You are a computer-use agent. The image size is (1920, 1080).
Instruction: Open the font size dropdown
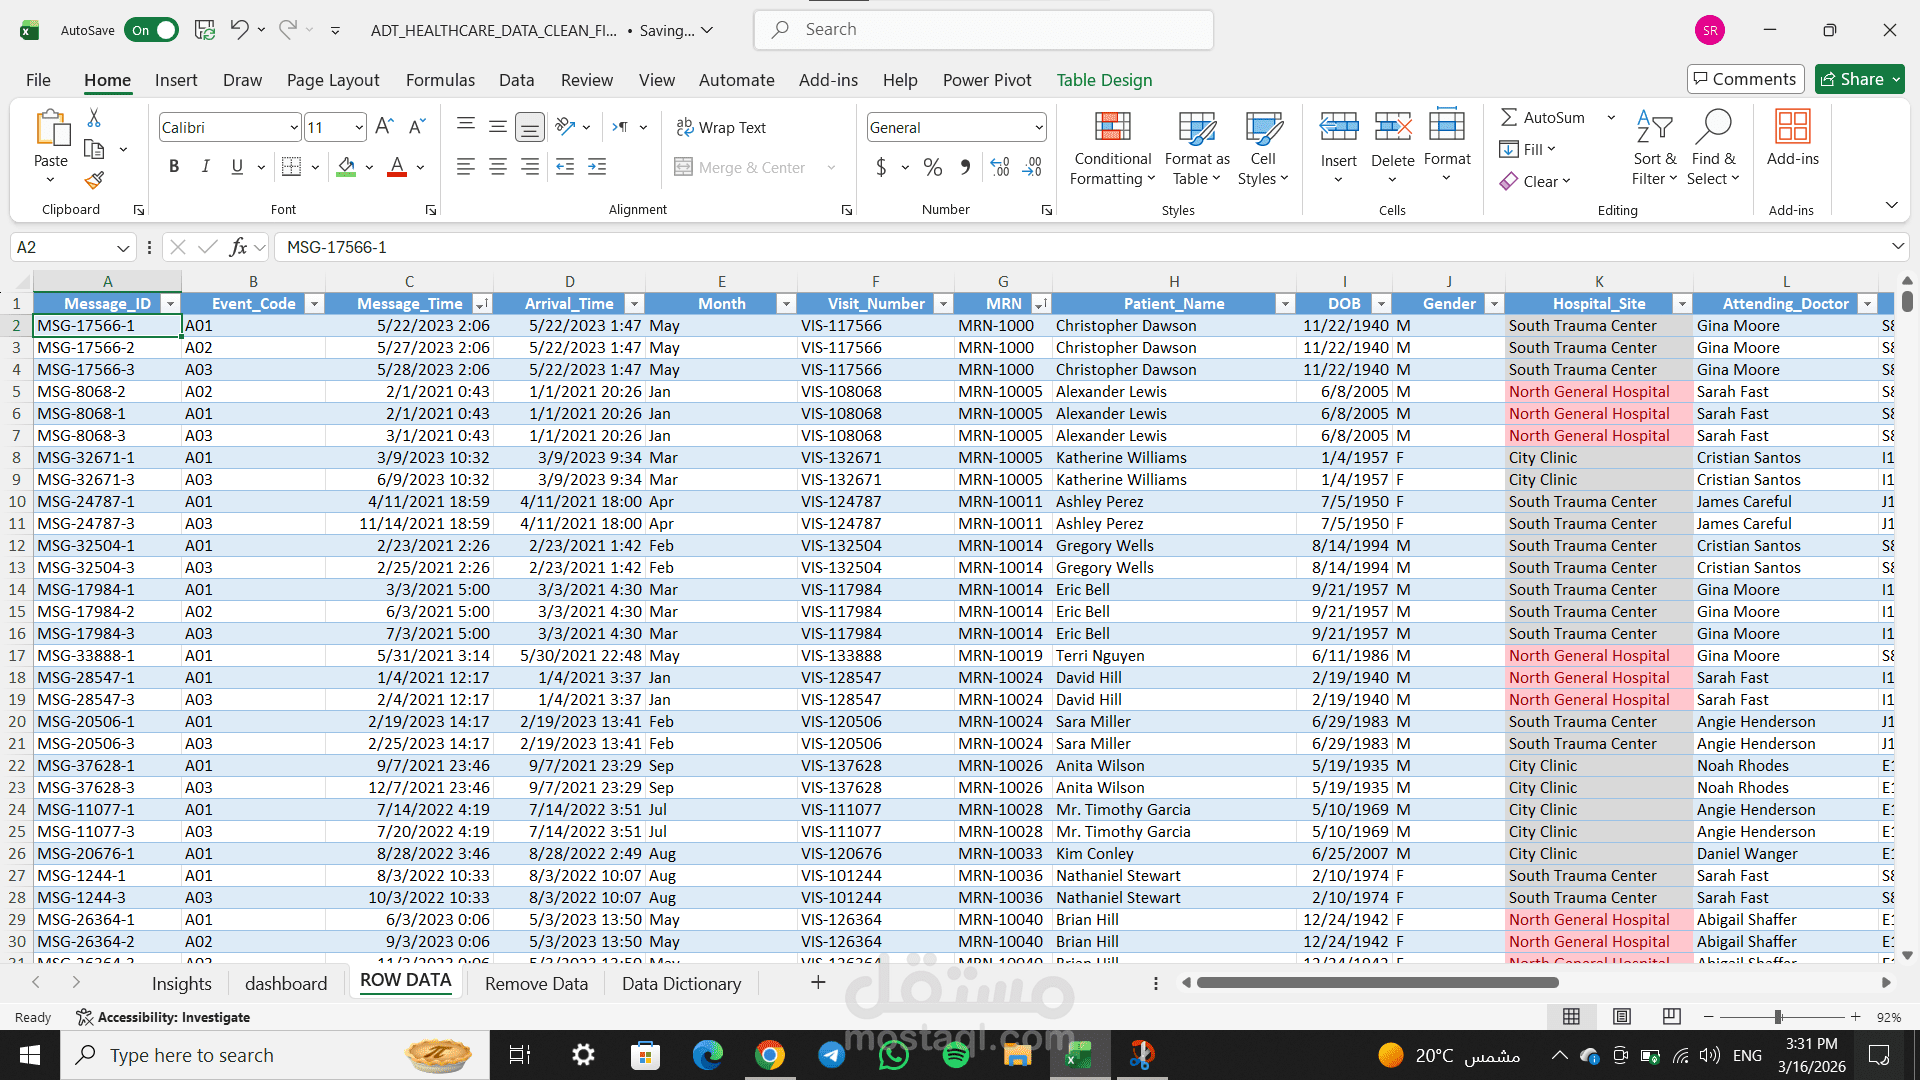click(358, 127)
